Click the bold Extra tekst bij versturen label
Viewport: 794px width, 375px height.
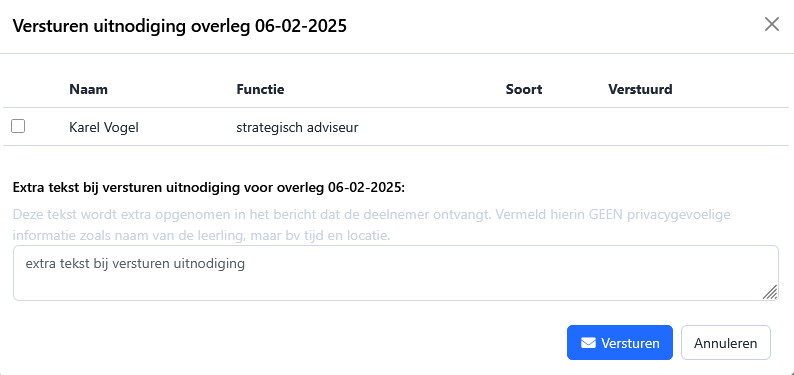[x=209, y=188]
